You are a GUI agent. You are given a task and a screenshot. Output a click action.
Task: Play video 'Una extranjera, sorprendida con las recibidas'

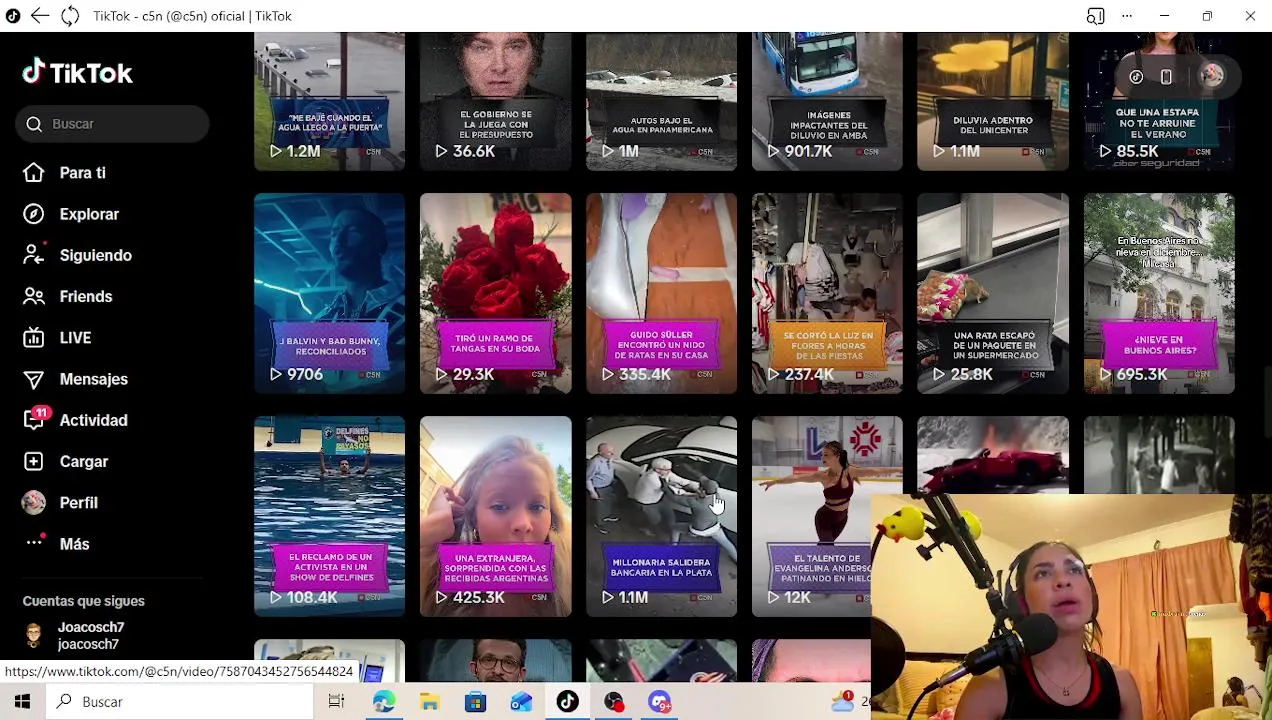[x=496, y=516]
